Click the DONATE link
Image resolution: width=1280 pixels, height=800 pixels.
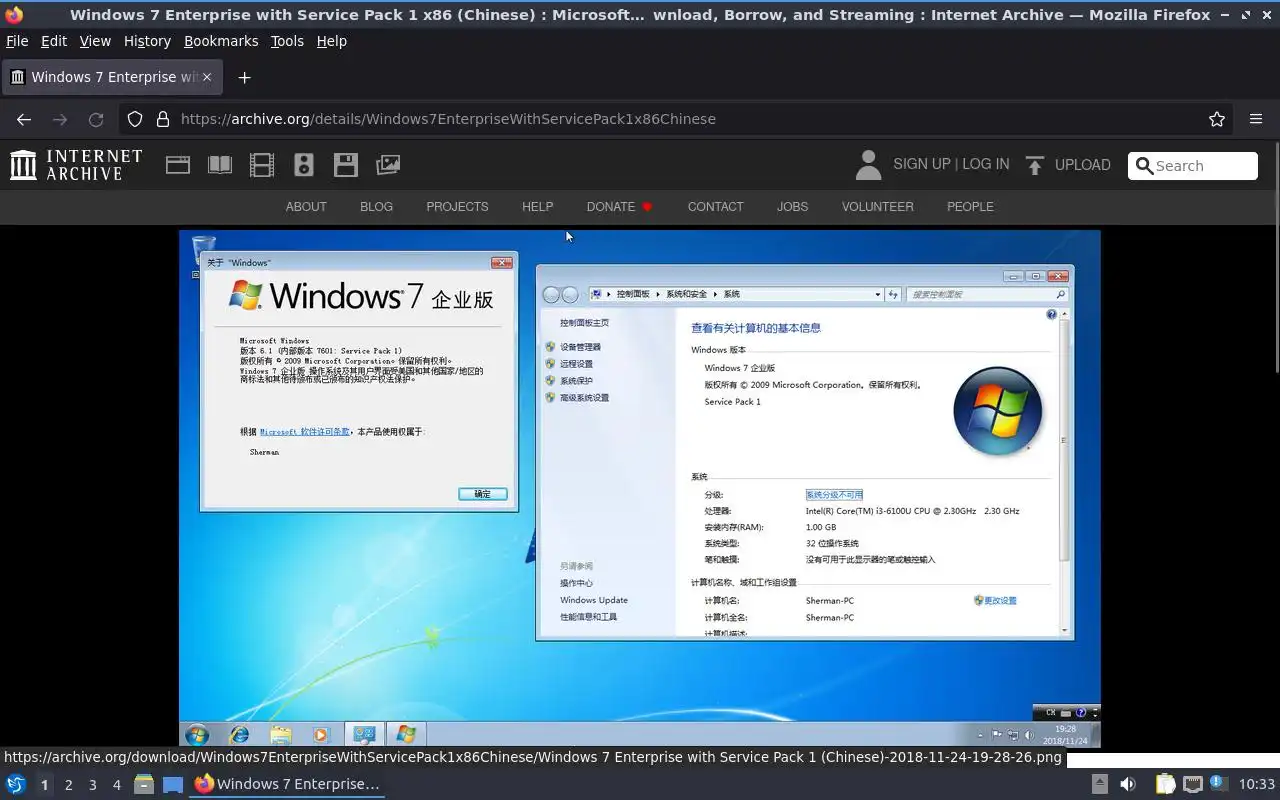(x=611, y=206)
